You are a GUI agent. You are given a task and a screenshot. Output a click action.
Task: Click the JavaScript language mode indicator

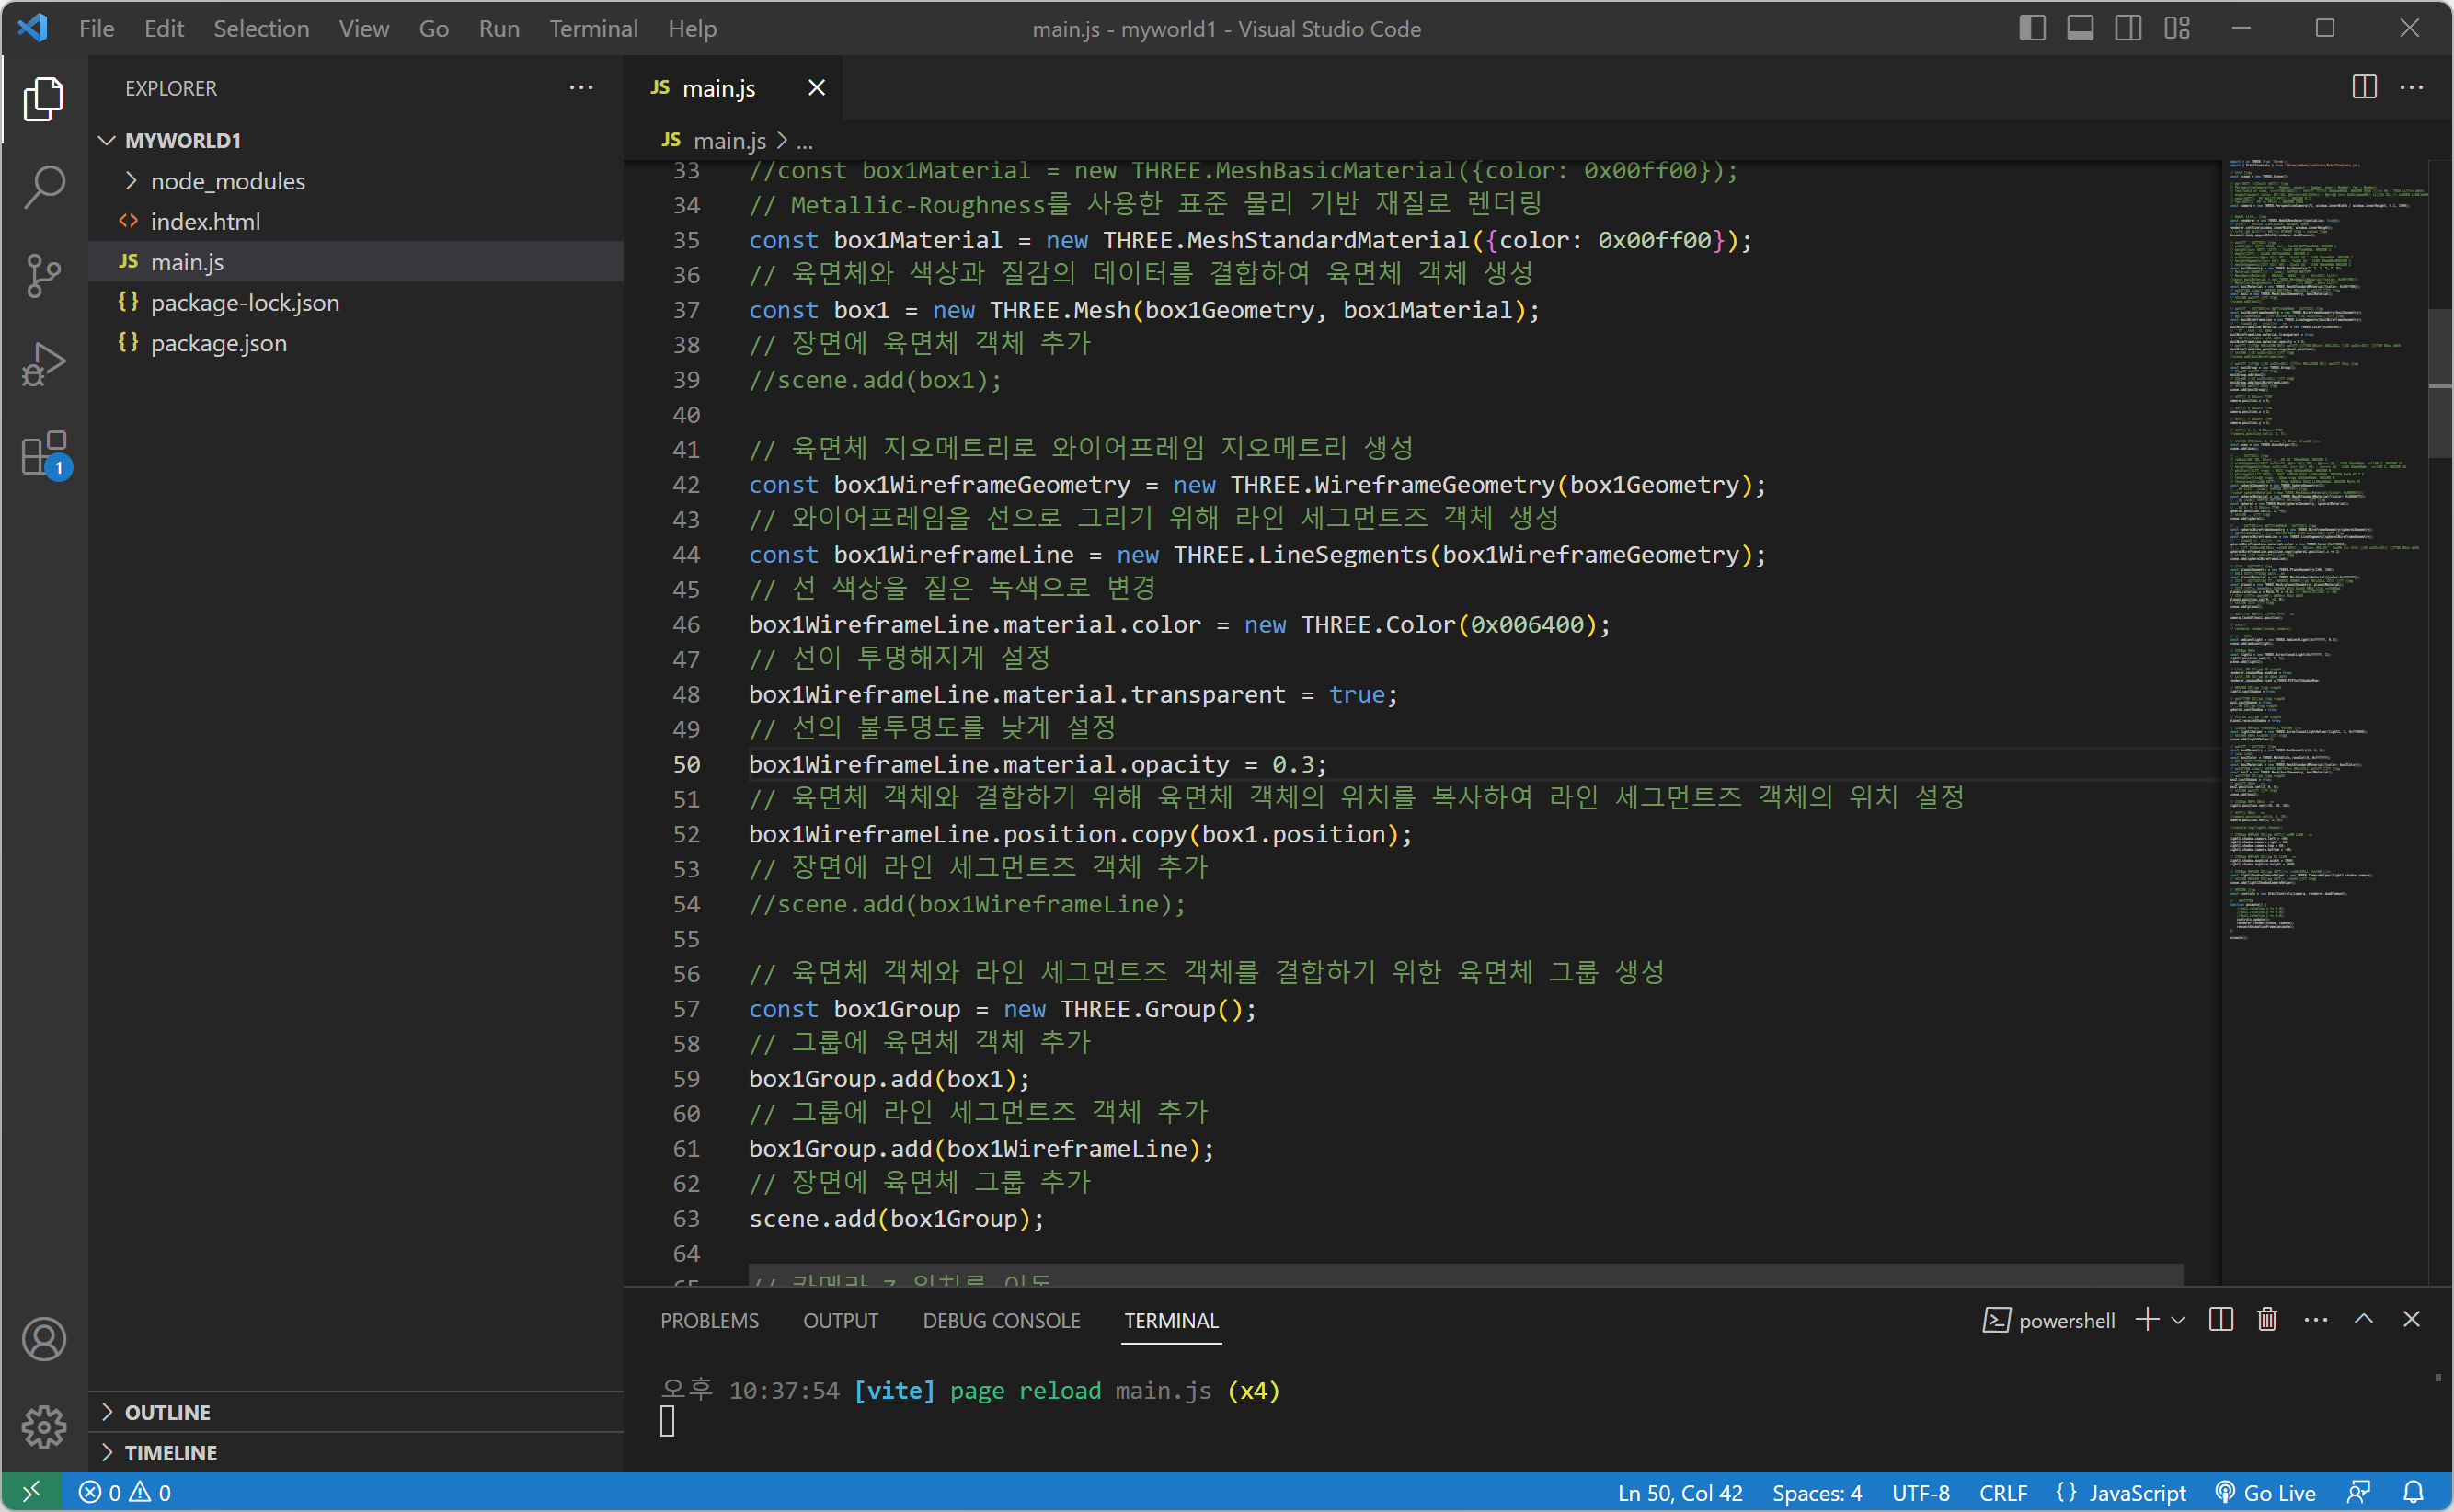click(2136, 1492)
